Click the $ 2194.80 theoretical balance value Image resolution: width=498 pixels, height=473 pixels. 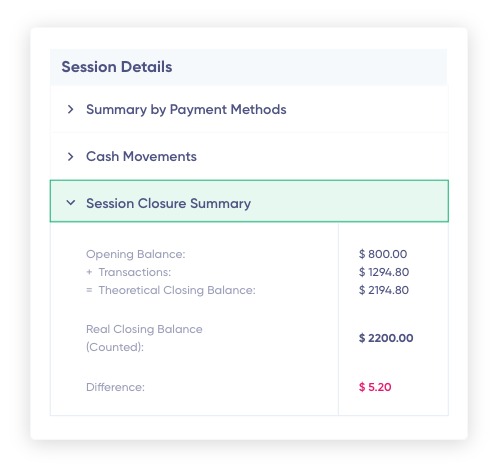tap(384, 290)
